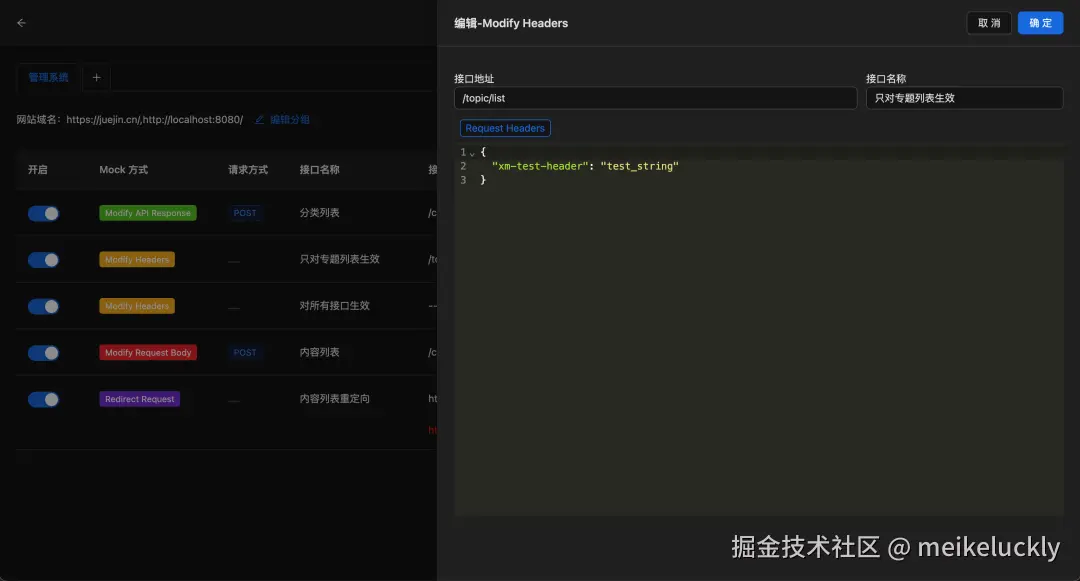The height and width of the screenshot is (581, 1080).
Task: Toggle the 只对专题列表生效 row switch
Action: coord(43,260)
